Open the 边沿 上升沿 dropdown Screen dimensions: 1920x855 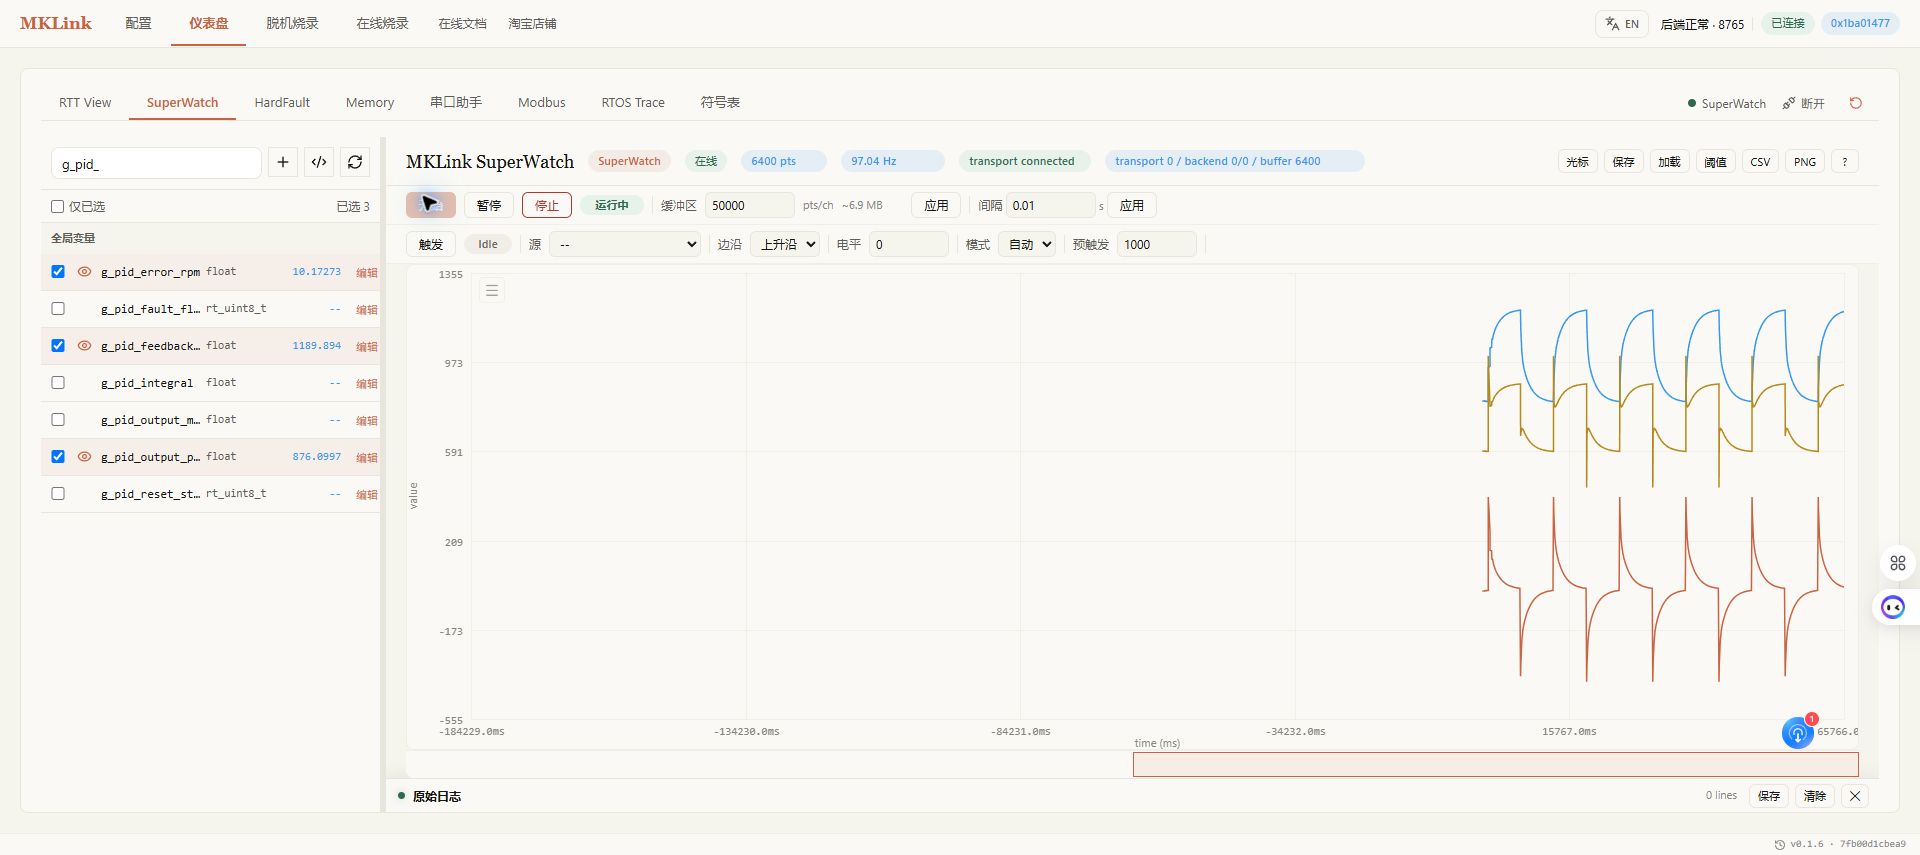(x=785, y=244)
